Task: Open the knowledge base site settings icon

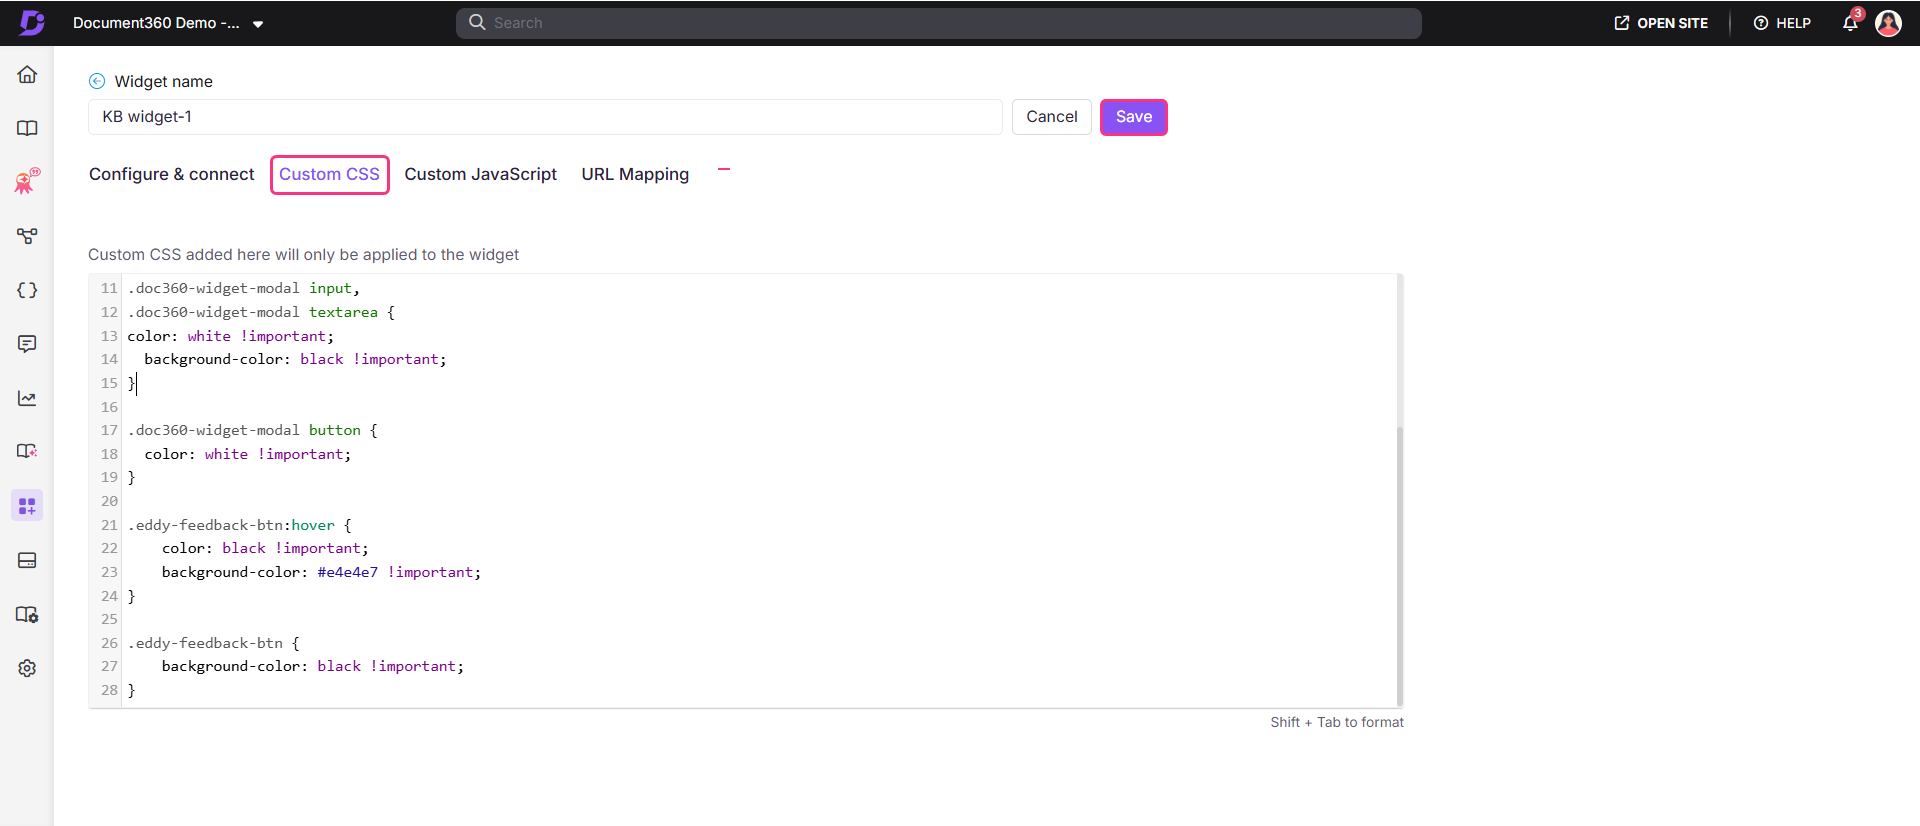Action: coord(27,614)
